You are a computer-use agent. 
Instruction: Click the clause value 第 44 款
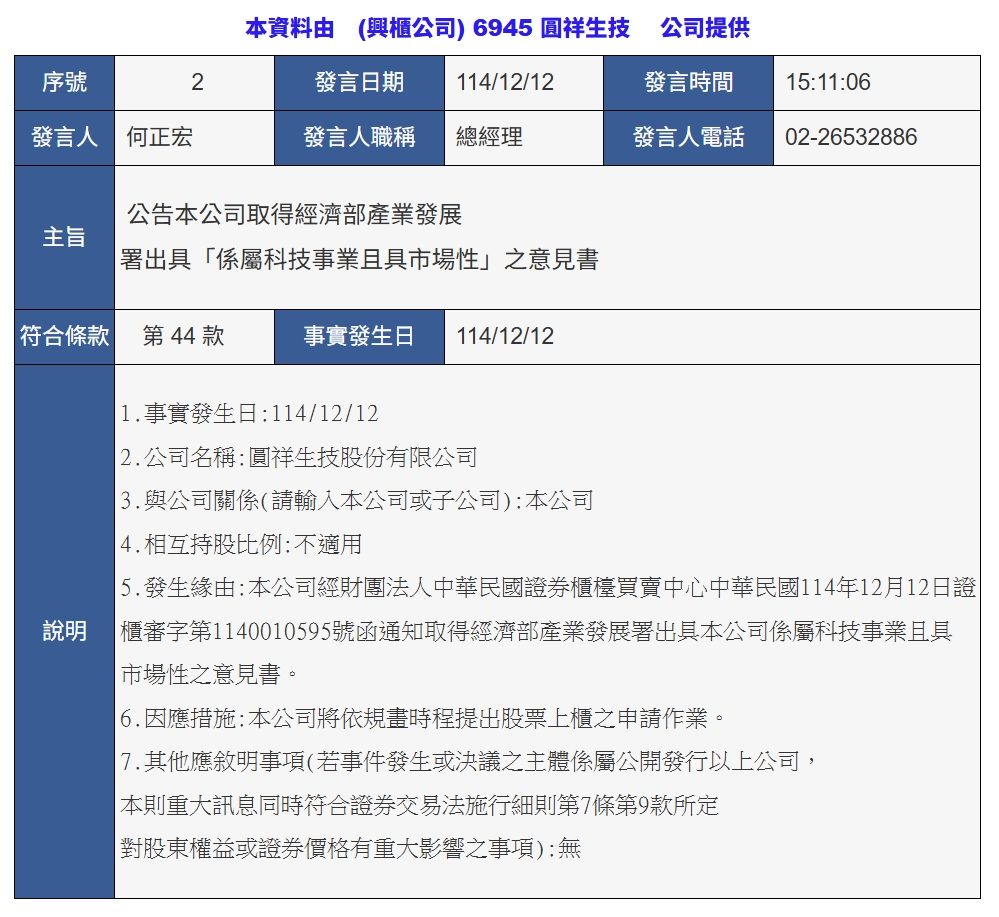(x=183, y=336)
